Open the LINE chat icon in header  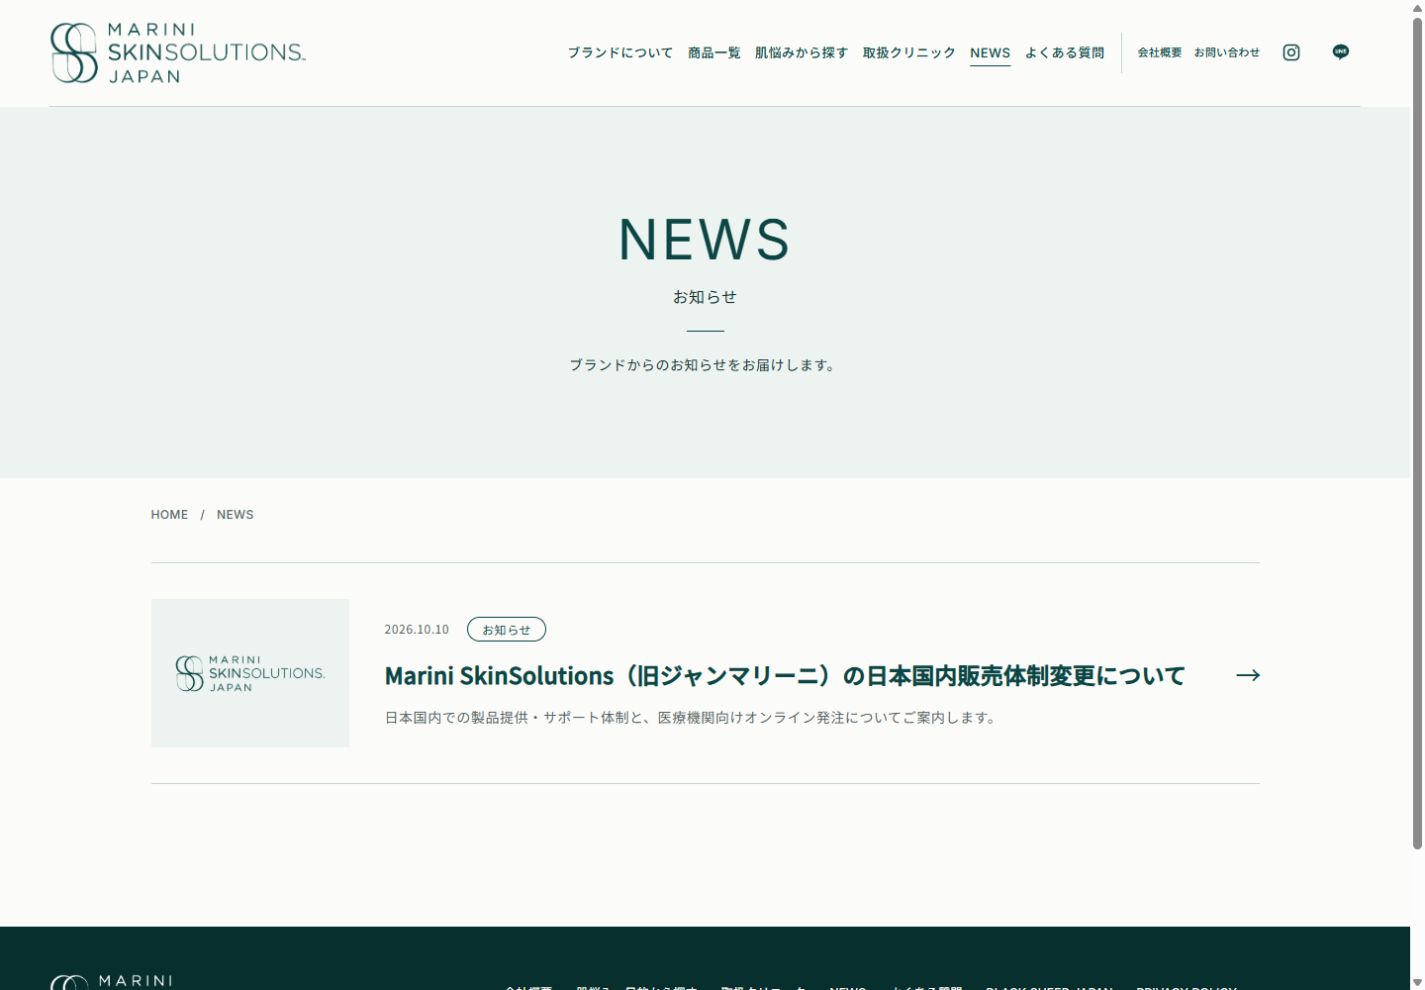pyautogui.click(x=1341, y=52)
